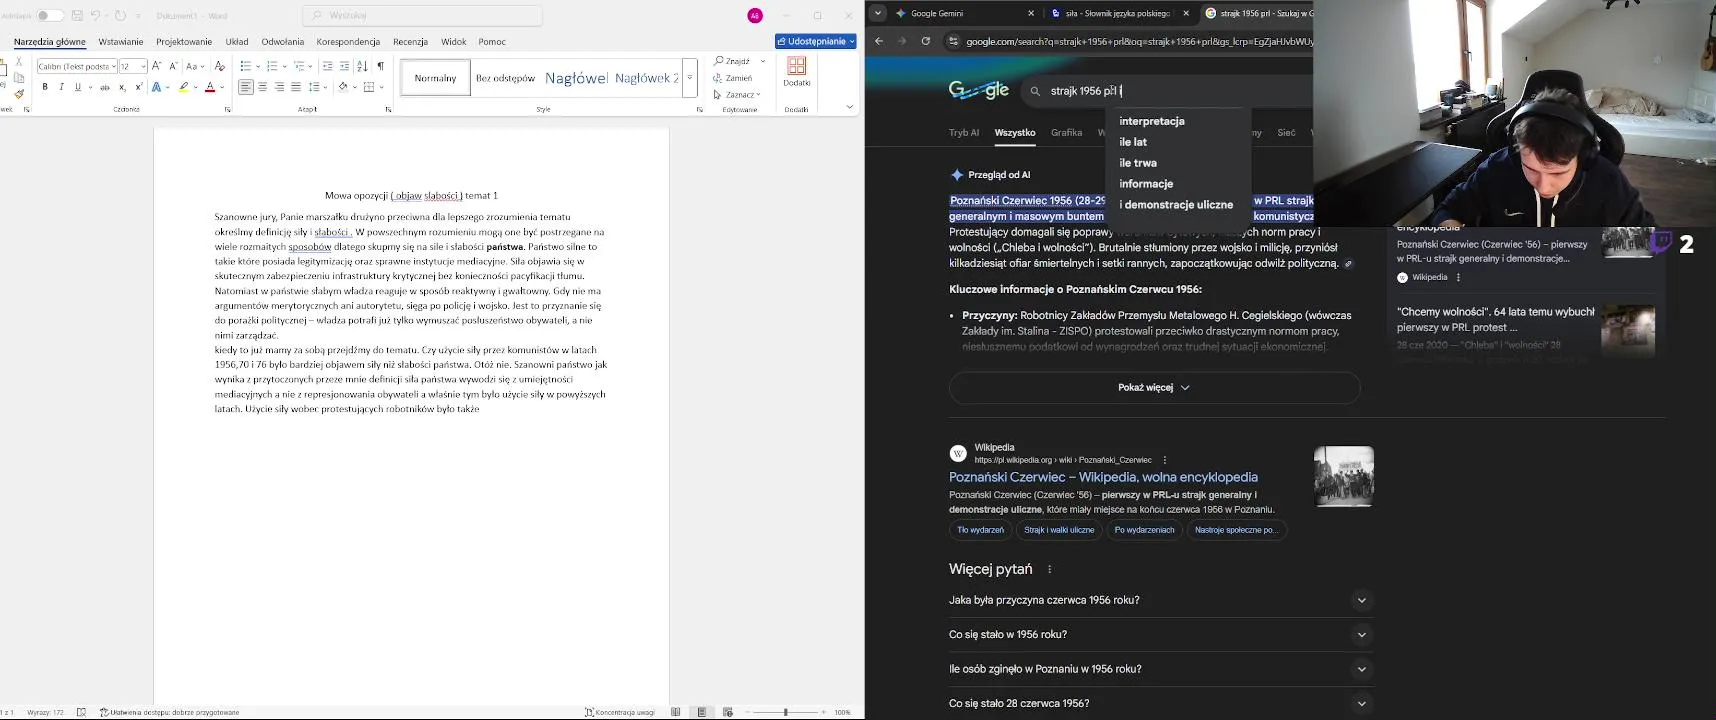Click the Copy icon in clipboard group
This screenshot has height=720, width=1716.
[19, 78]
